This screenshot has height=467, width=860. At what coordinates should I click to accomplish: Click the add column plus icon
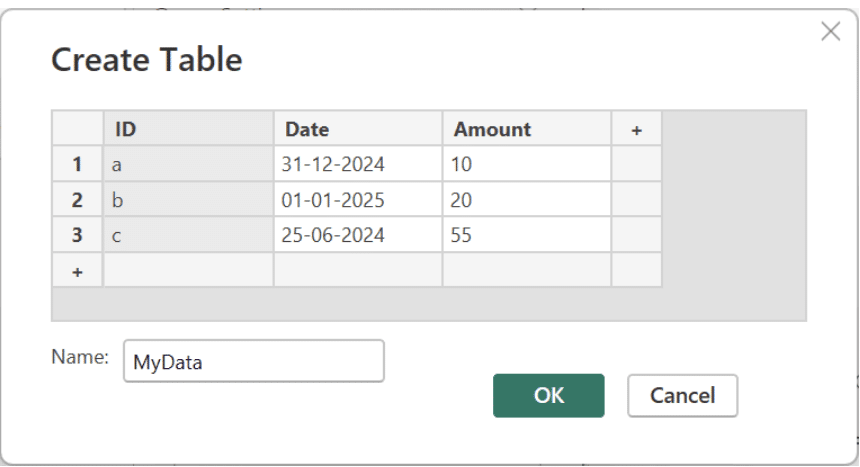click(x=636, y=130)
